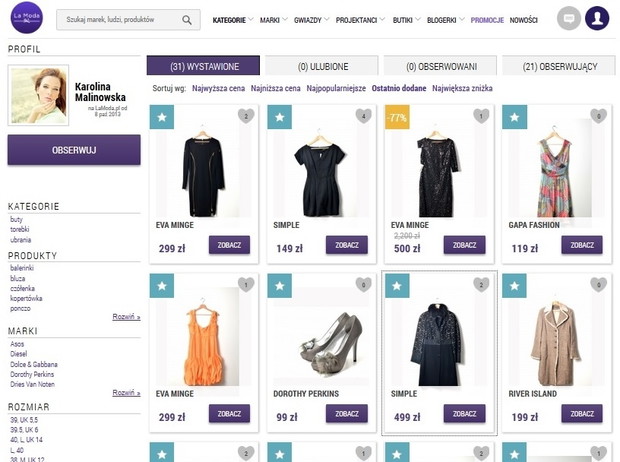Click star badge on black Eva Minge 299 zł dress
Image resolution: width=620 pixels, height=462 pixels.
pyautogui.click(x=162, y=117)
